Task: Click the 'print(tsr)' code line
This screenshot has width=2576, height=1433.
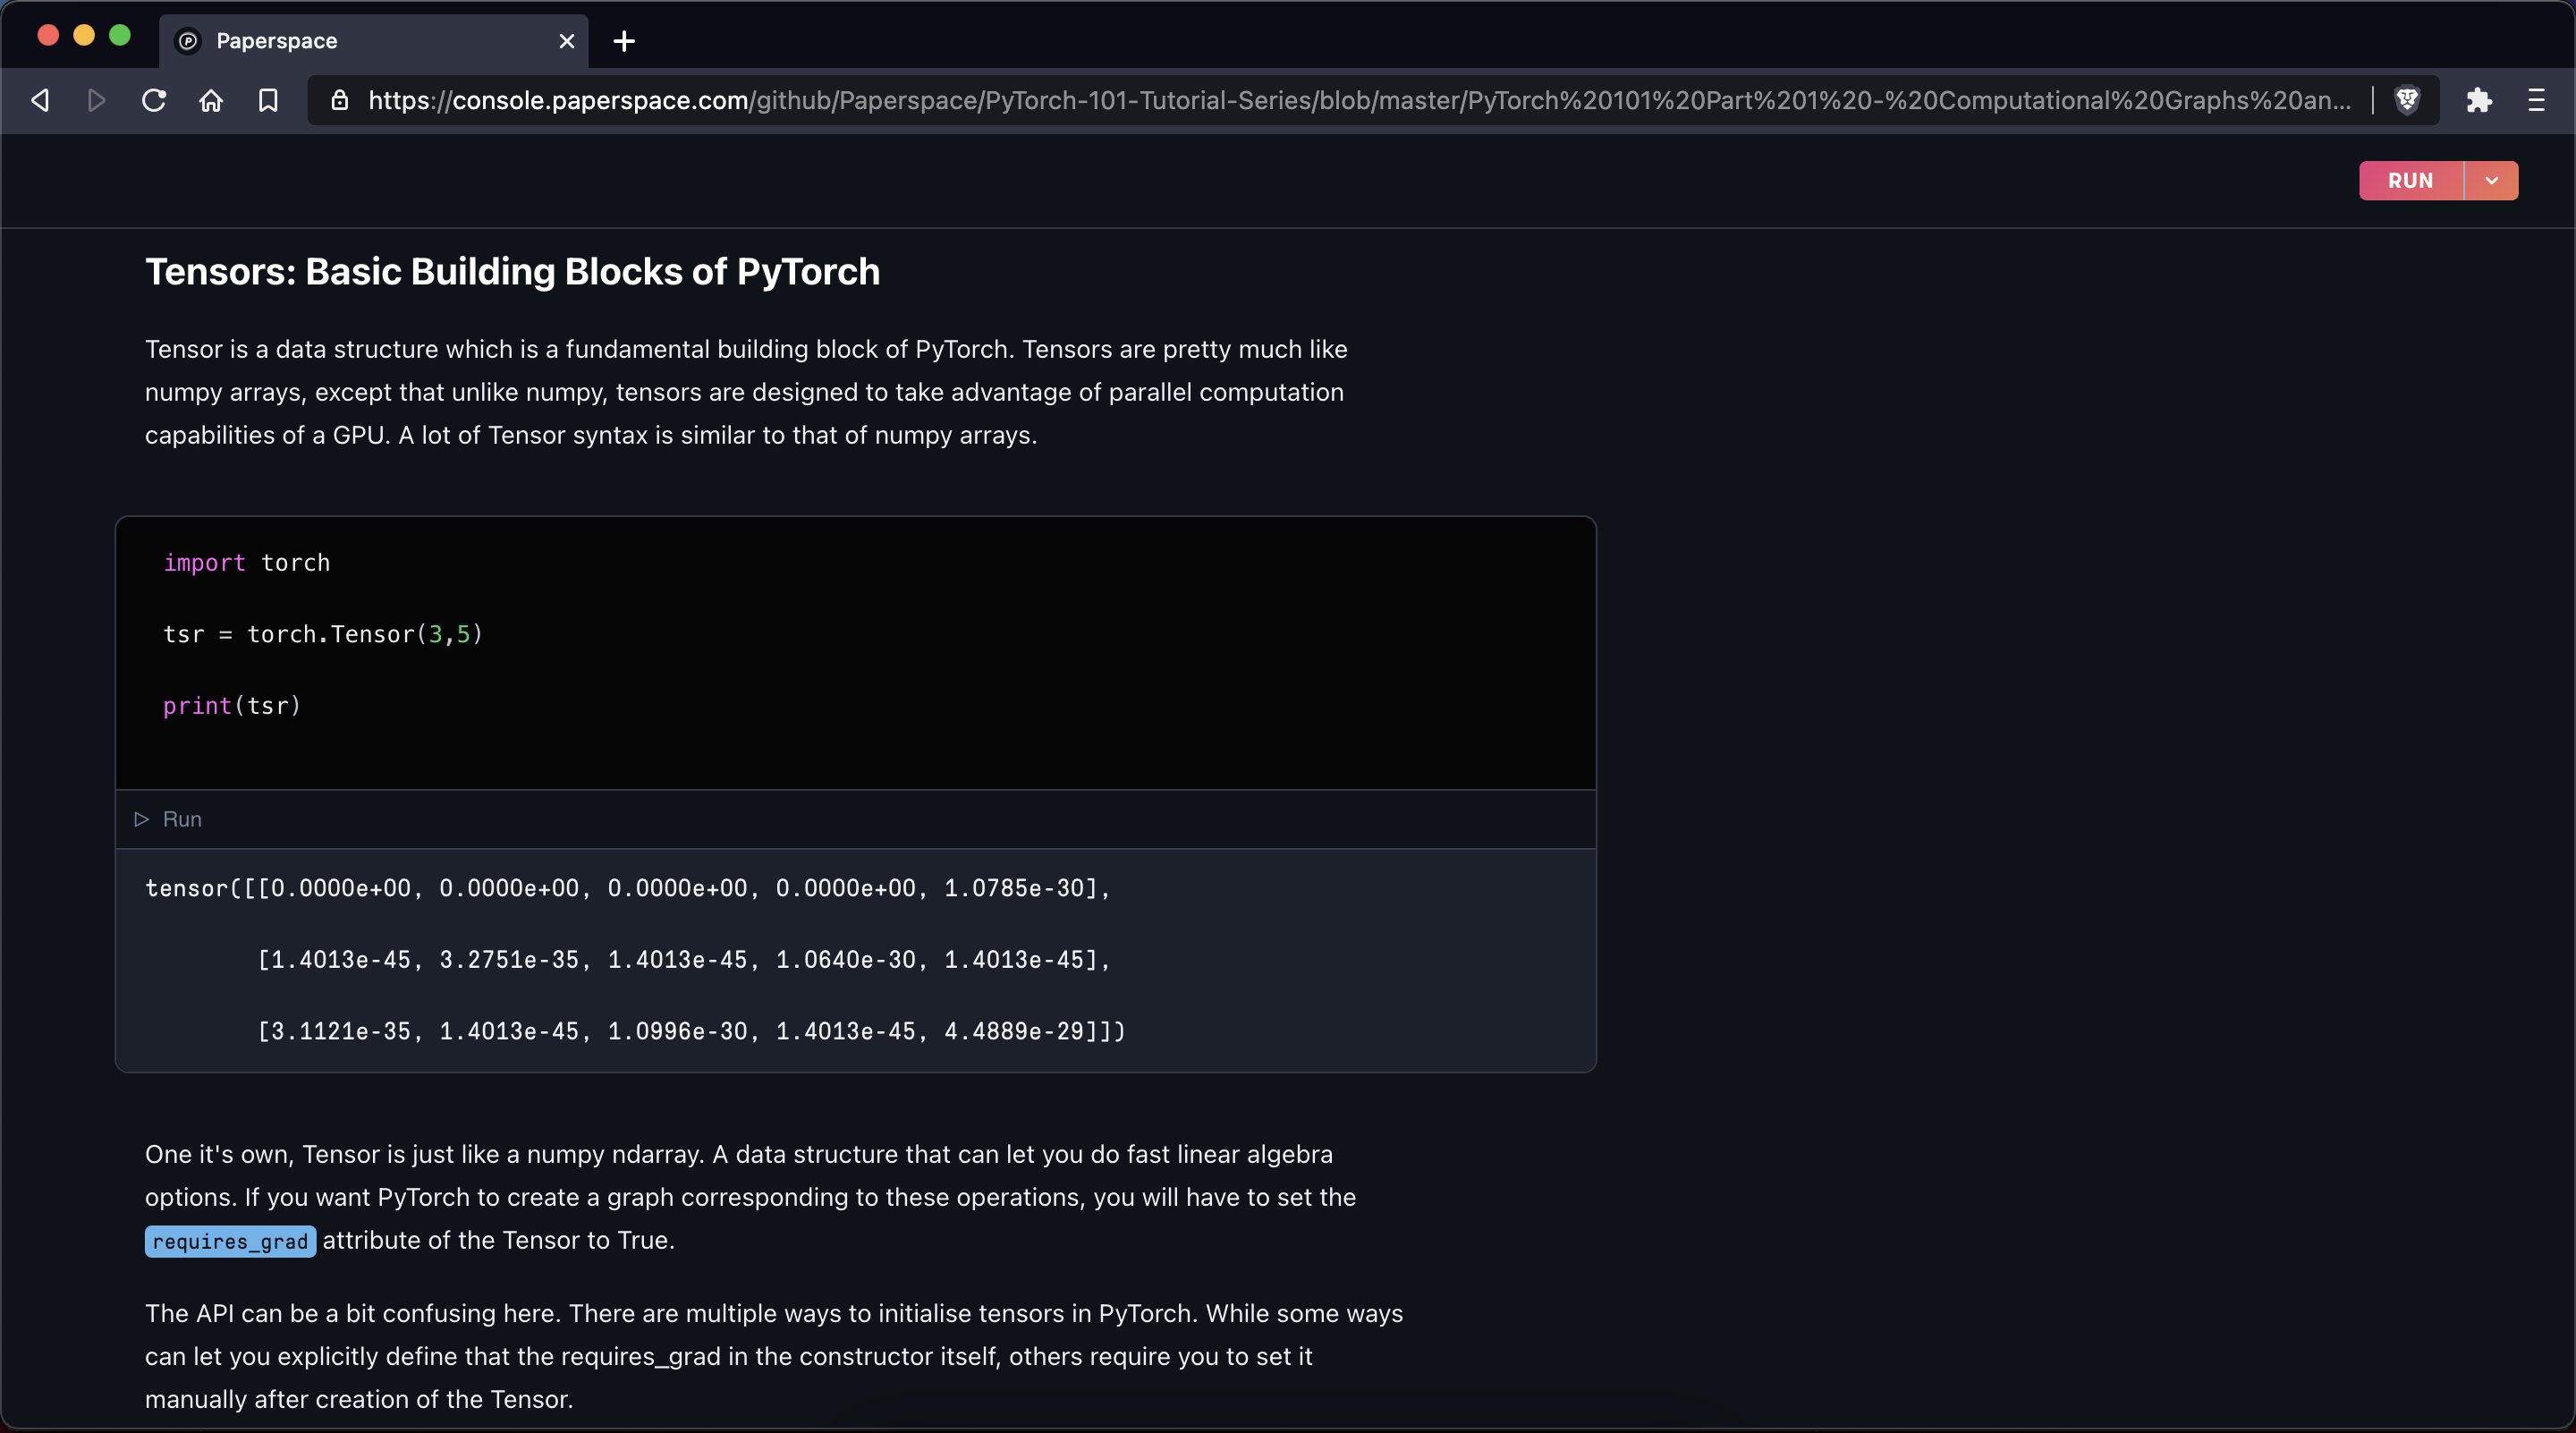Action: coord(232,706)
